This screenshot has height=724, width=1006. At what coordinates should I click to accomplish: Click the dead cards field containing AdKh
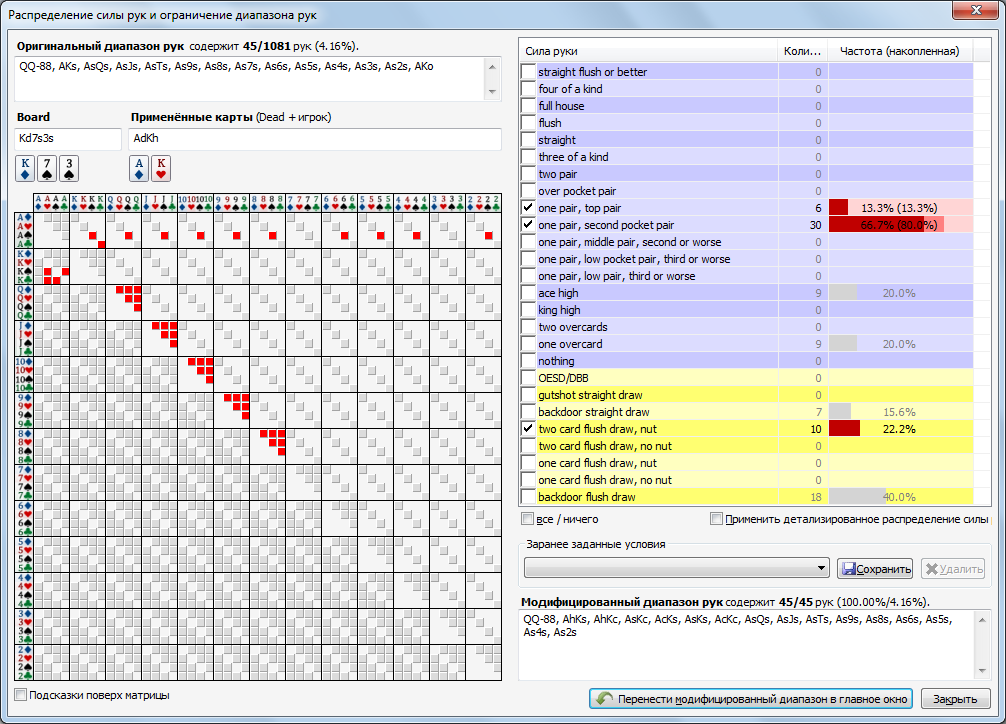pyautogui.click(x=314, y=139)
